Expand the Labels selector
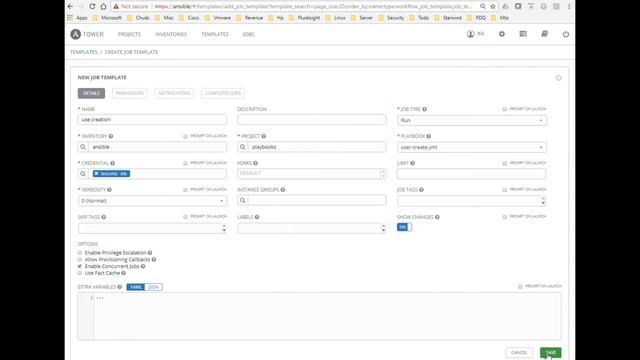640x360 pixels. 383,228
